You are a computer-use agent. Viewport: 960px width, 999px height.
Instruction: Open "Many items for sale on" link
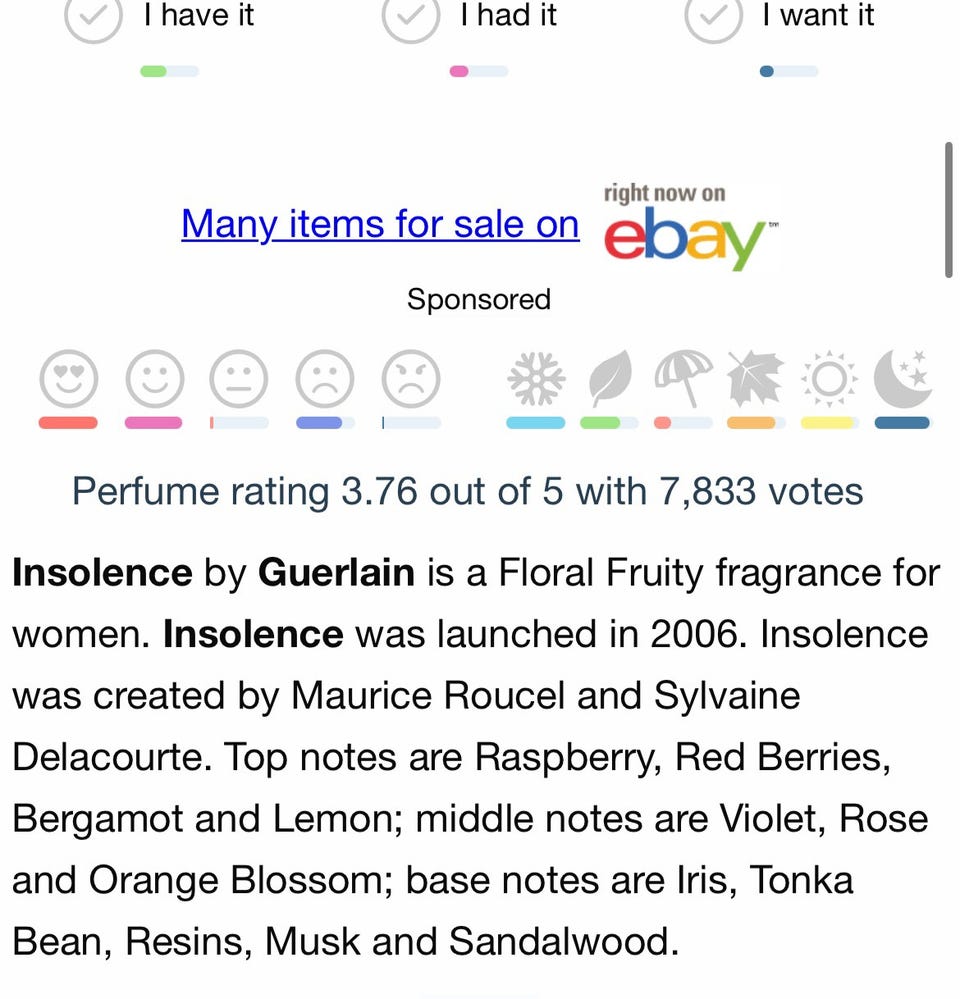point(380,224)
